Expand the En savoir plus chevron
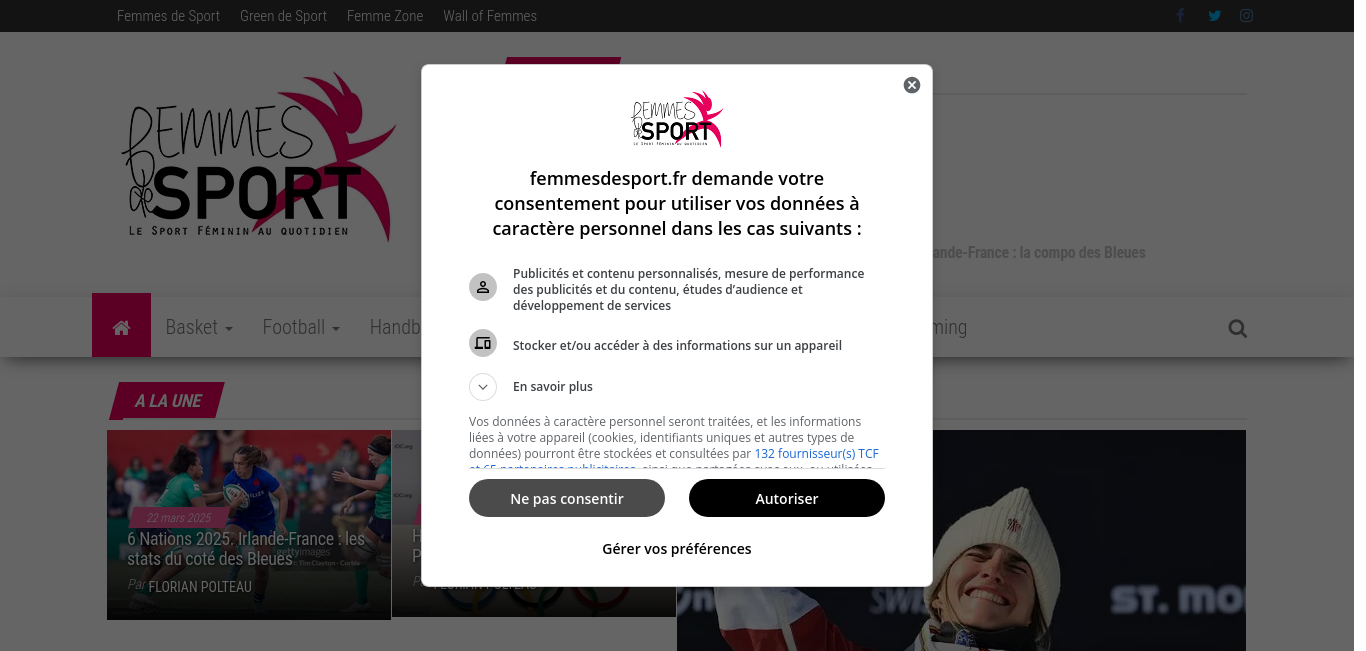The width and height of the screenshot is (1366, 651). click(x=483, y=387)
